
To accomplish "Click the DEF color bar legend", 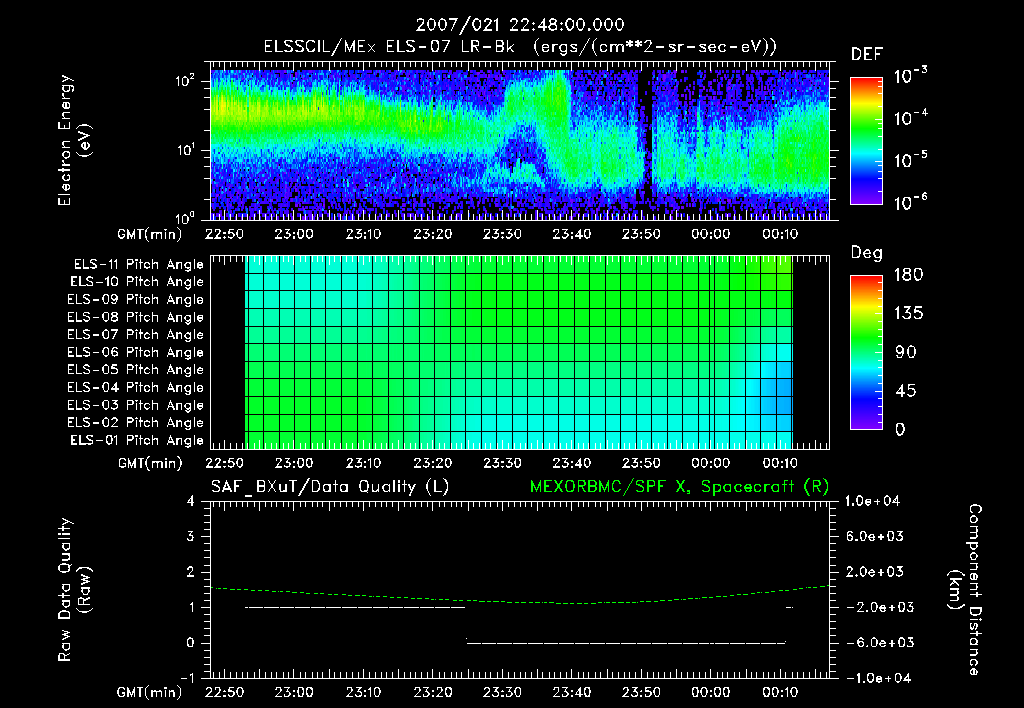I will click(x=866, y=140).
